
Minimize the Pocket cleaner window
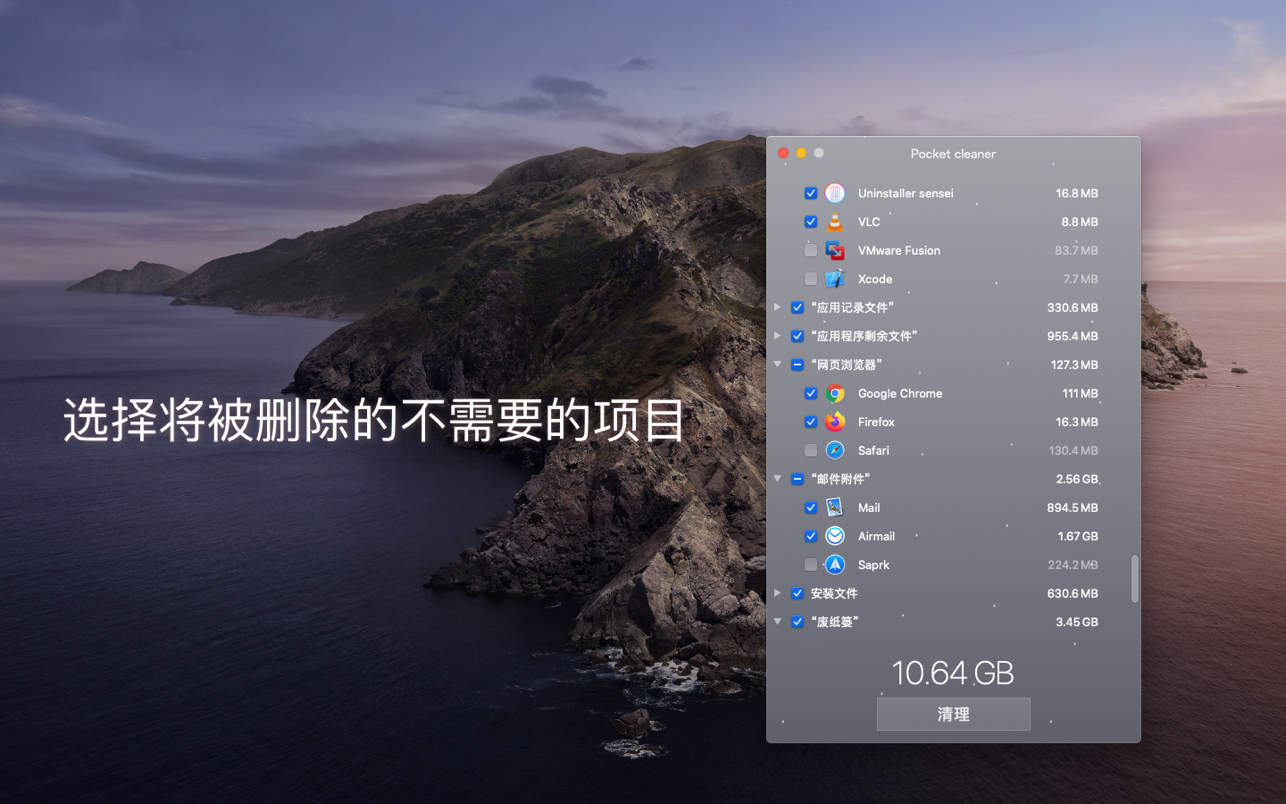point(801,153)
